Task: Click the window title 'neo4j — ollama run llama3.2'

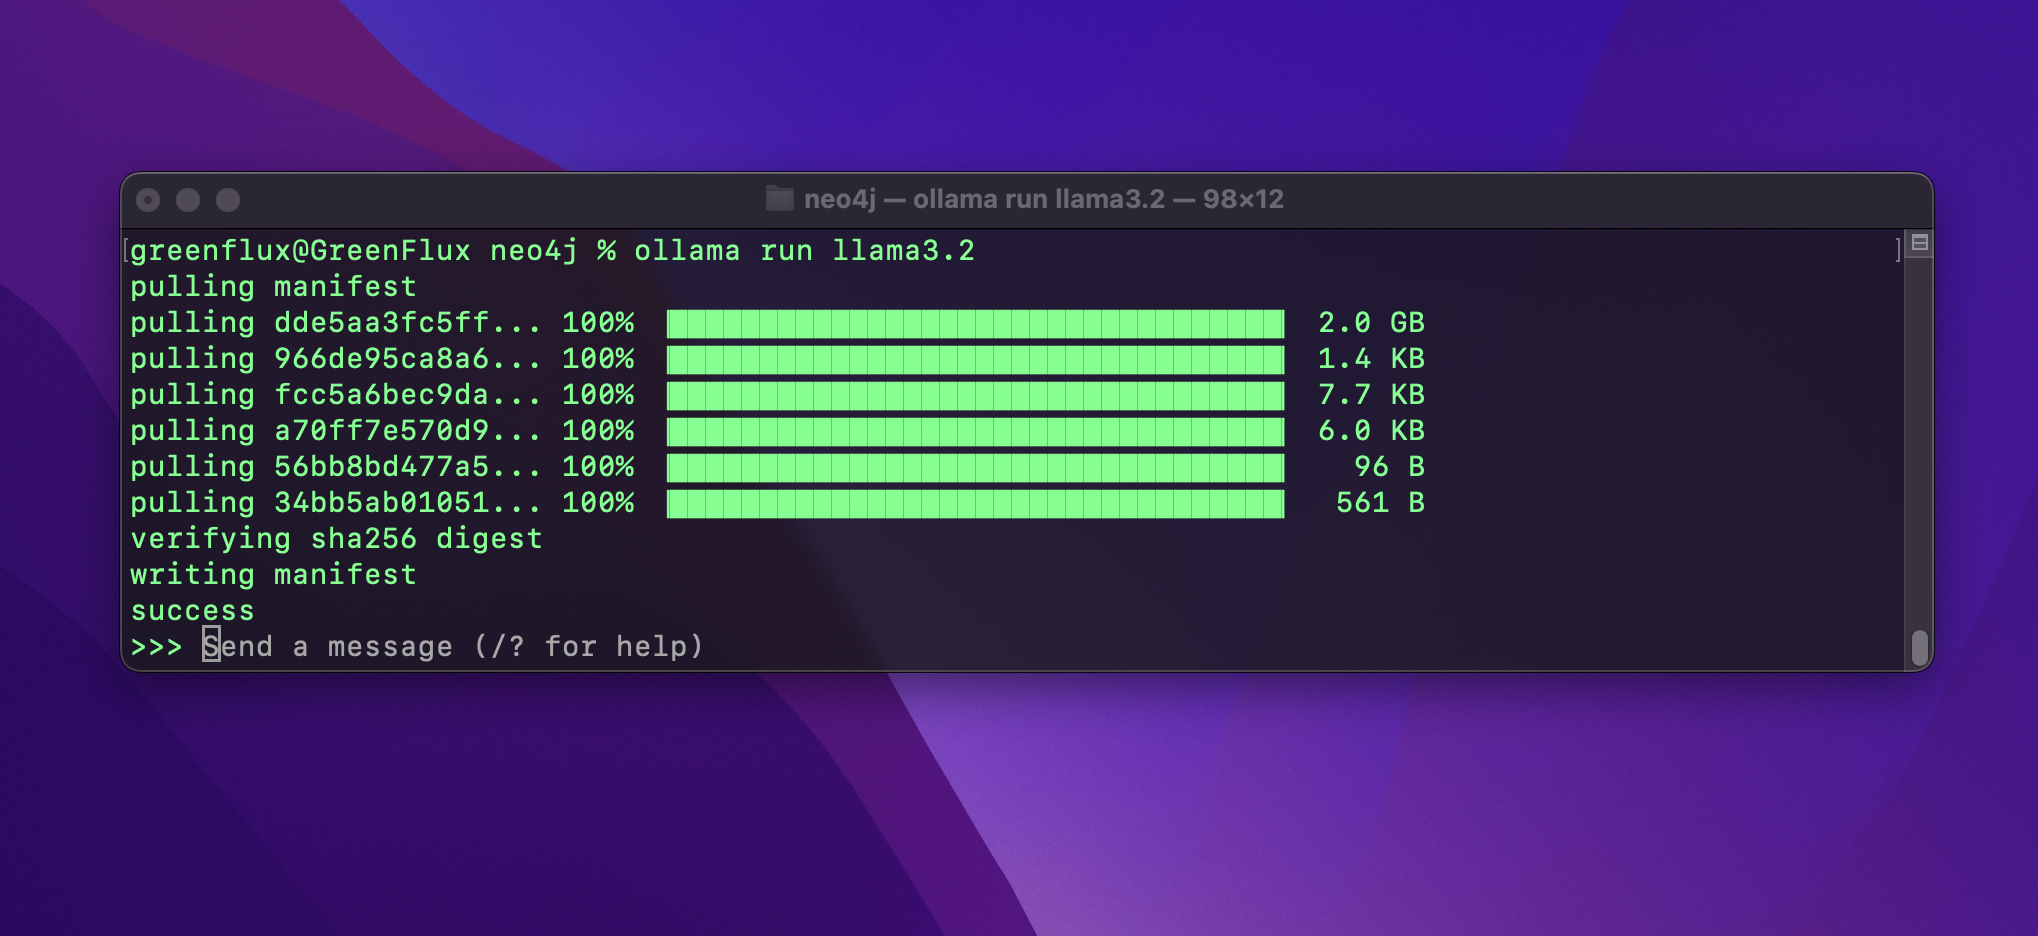Action: click(1042, 199)
